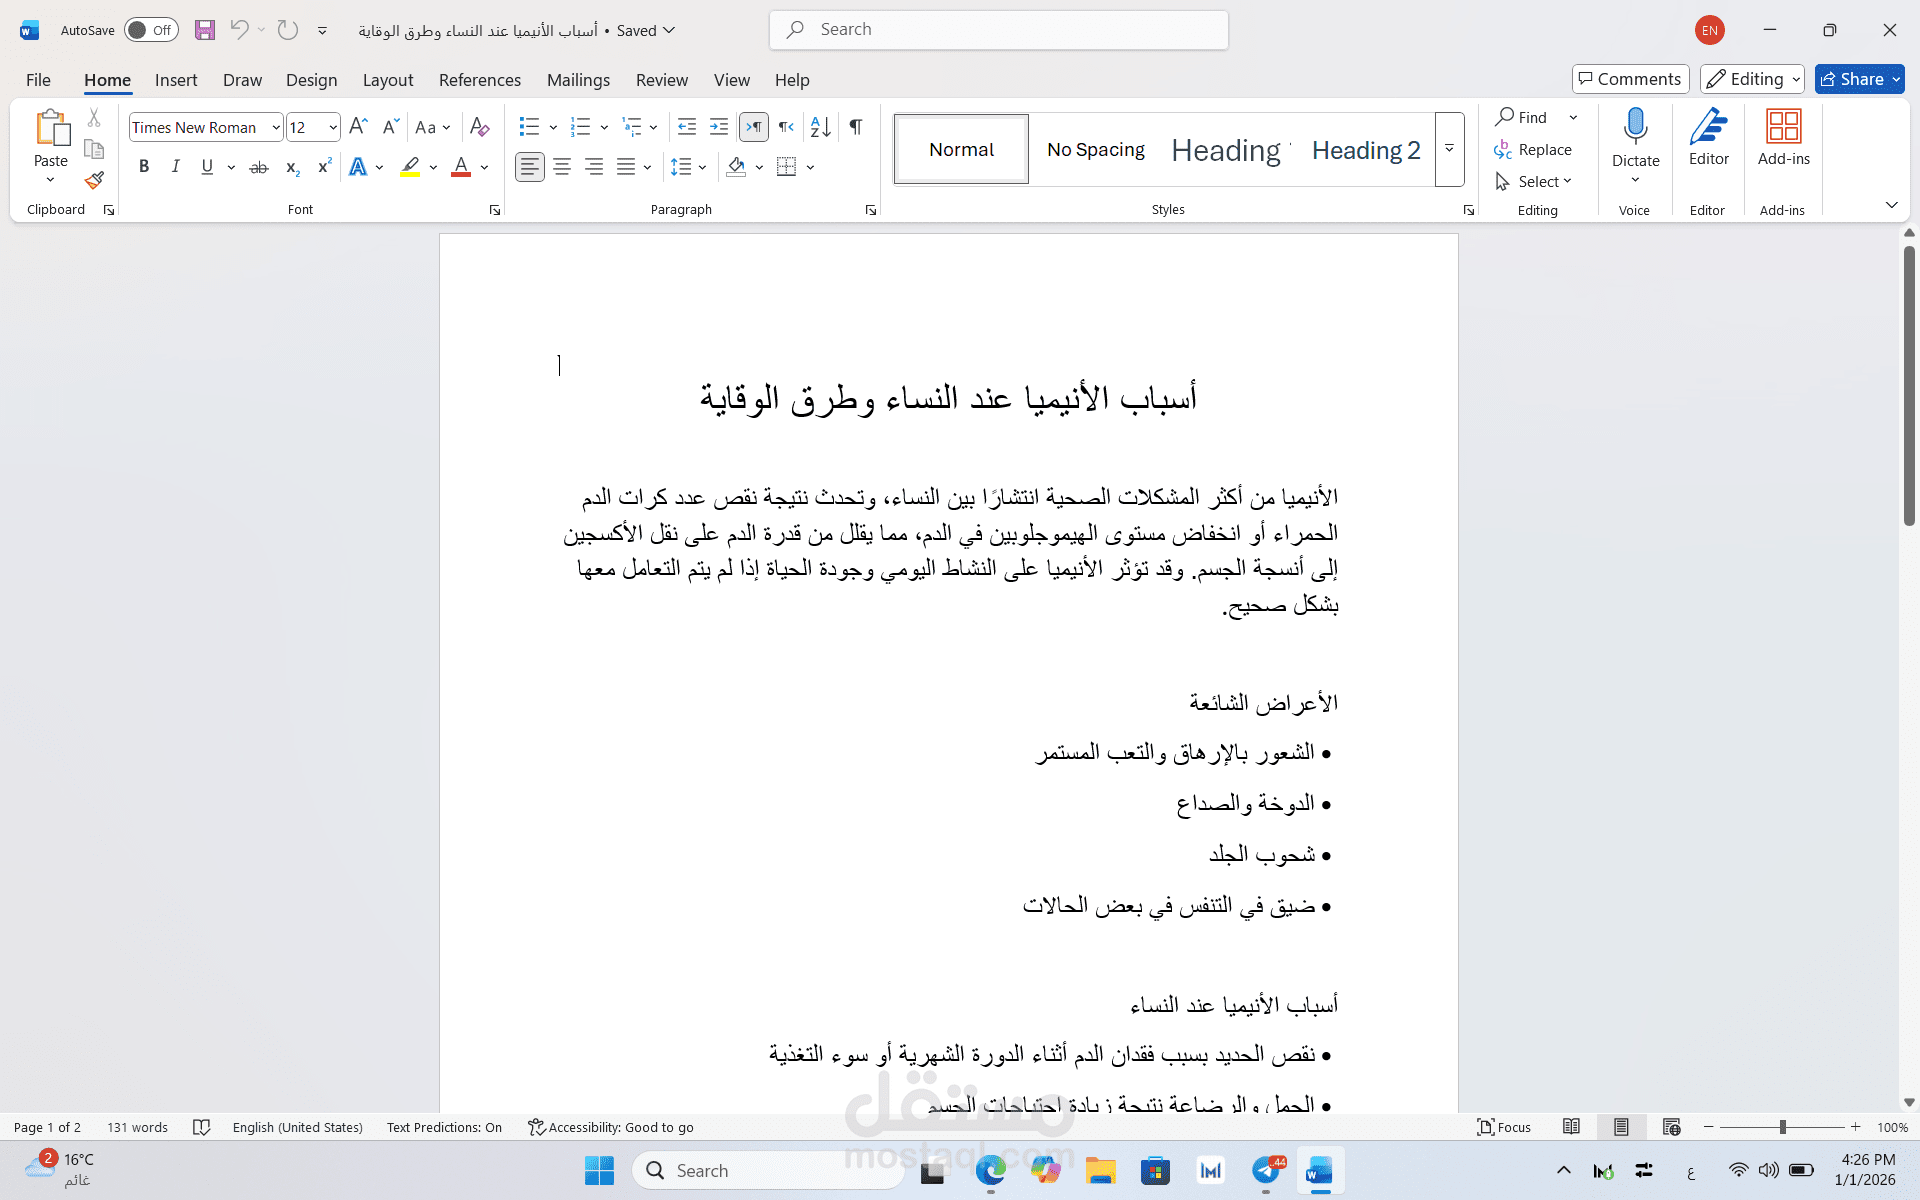Expand the text highlight color options
Screen dimensions: 1920x1200
point(432,166)
